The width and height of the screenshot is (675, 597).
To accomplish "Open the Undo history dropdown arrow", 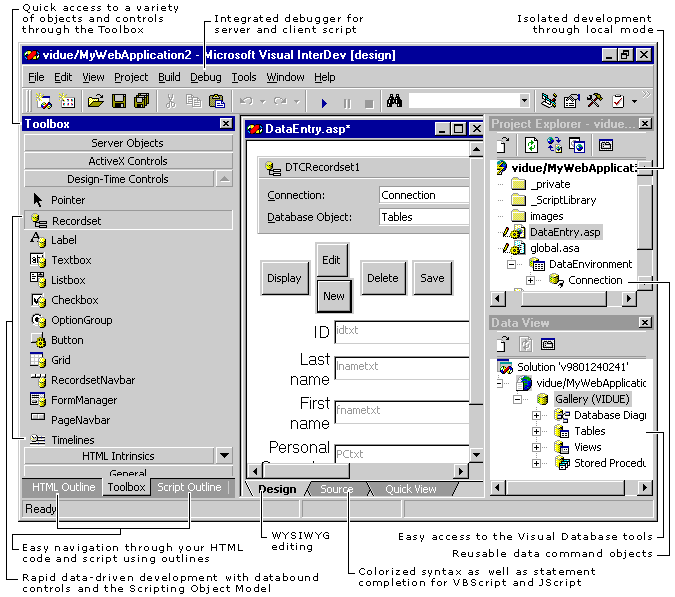I will coord(263,102).
